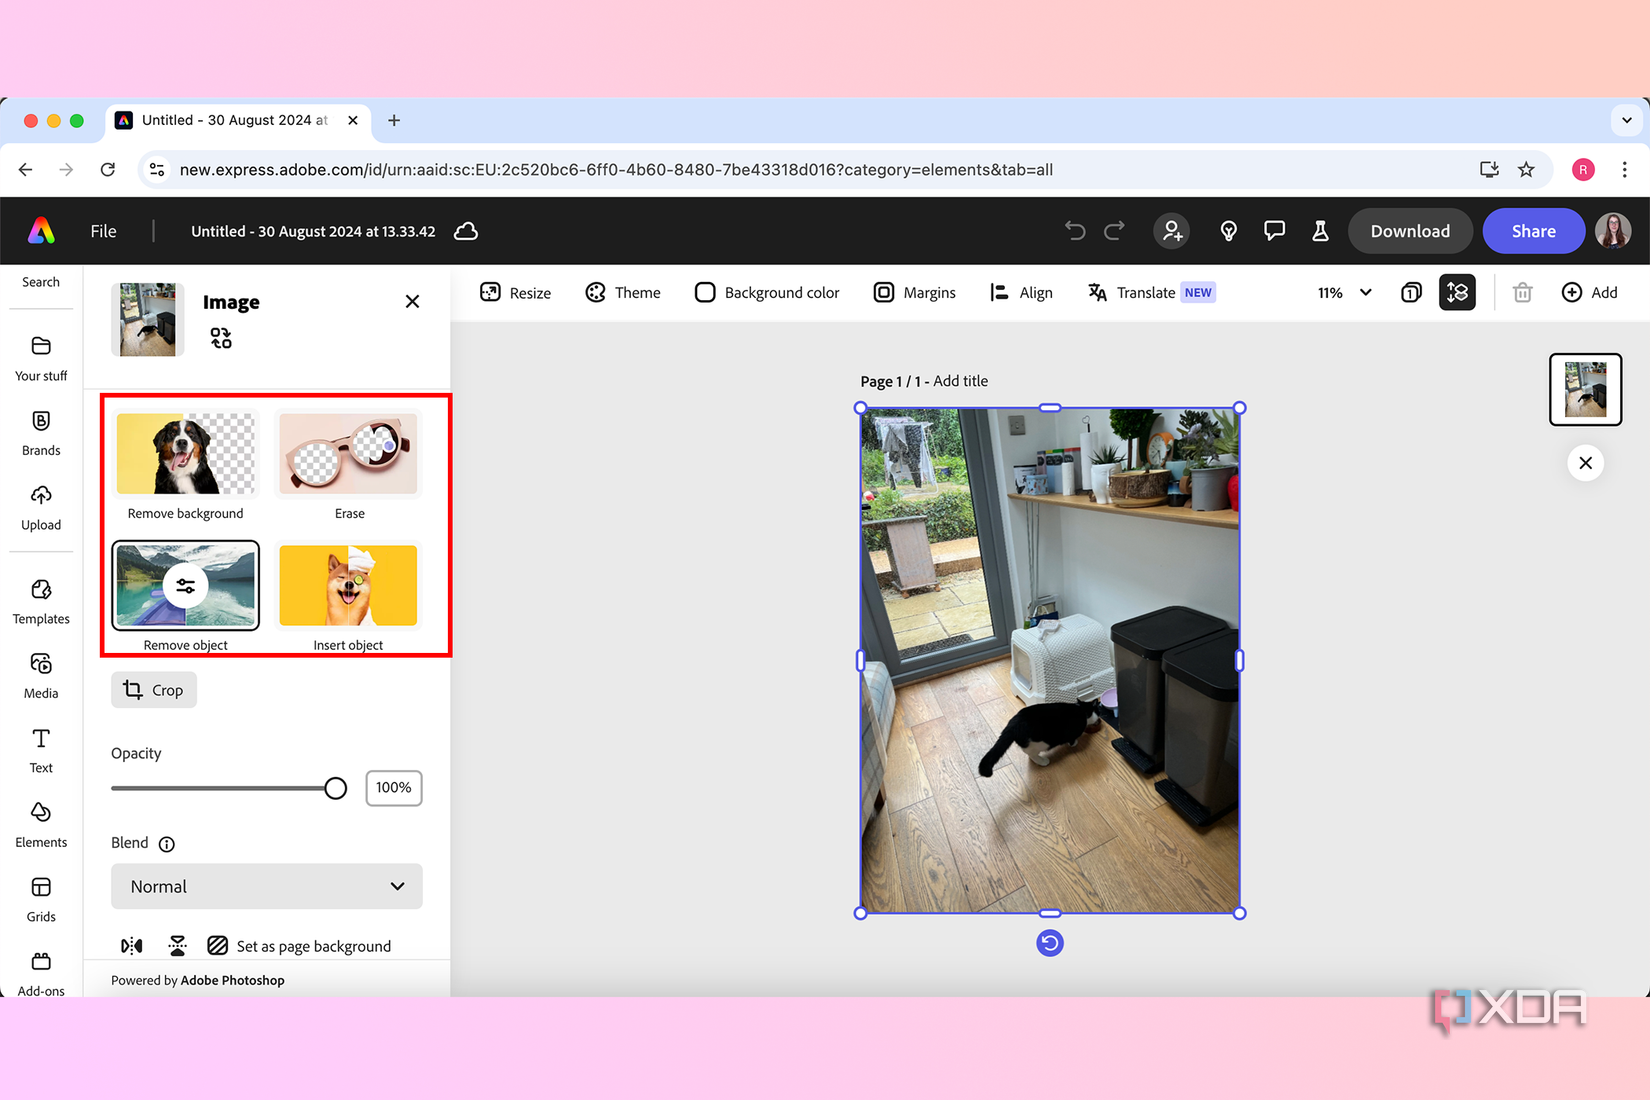Expand the Blend mode Normal dropdown
This screenshot has height=1100, width=1650.
(x=267, y=887)
